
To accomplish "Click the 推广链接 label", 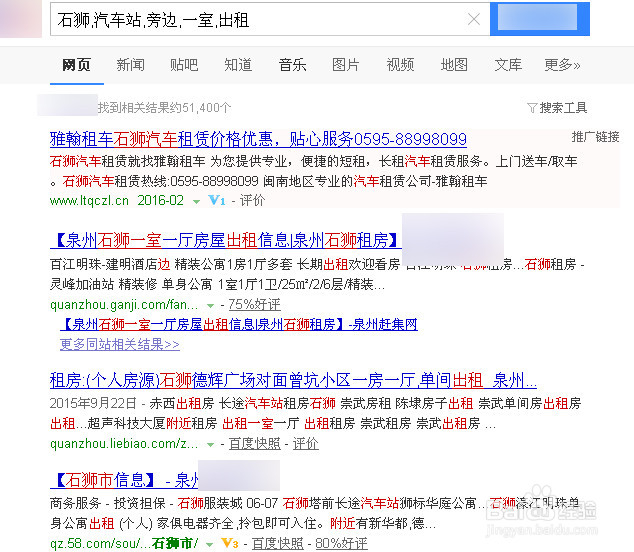I will pyautogui.click(x=595, y=137).
